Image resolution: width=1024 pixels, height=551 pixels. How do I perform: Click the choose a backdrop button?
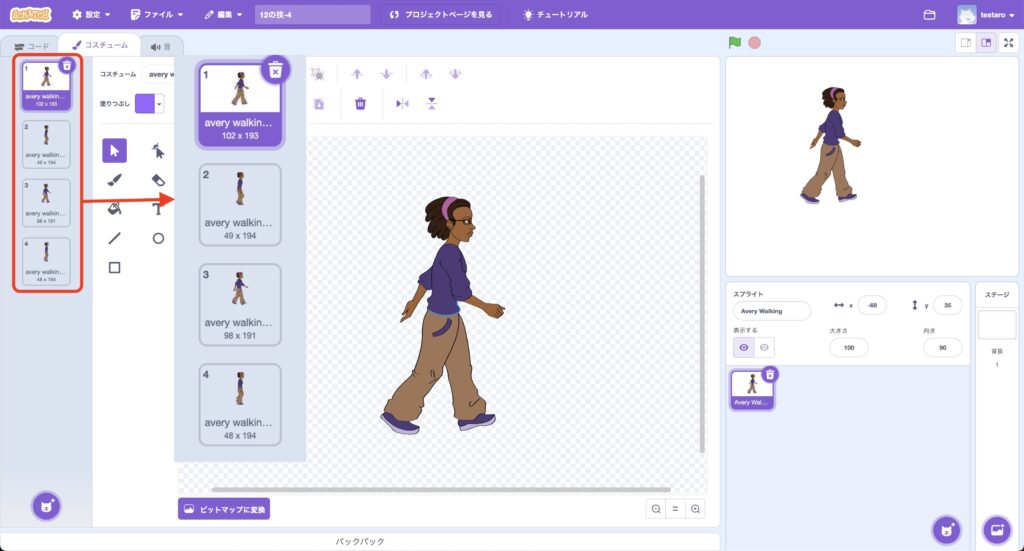click(997, 529)
